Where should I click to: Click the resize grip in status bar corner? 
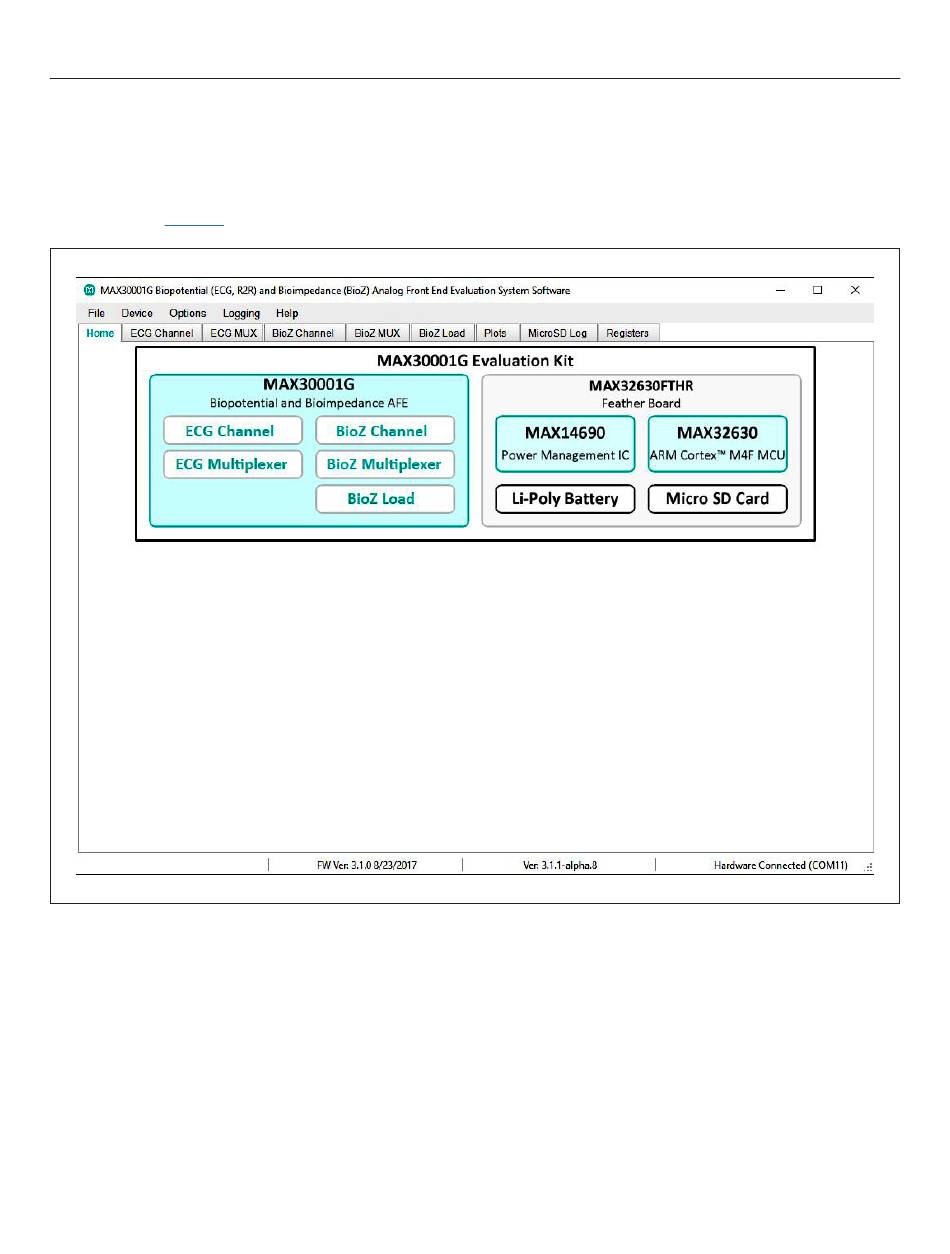pos(868,867)
